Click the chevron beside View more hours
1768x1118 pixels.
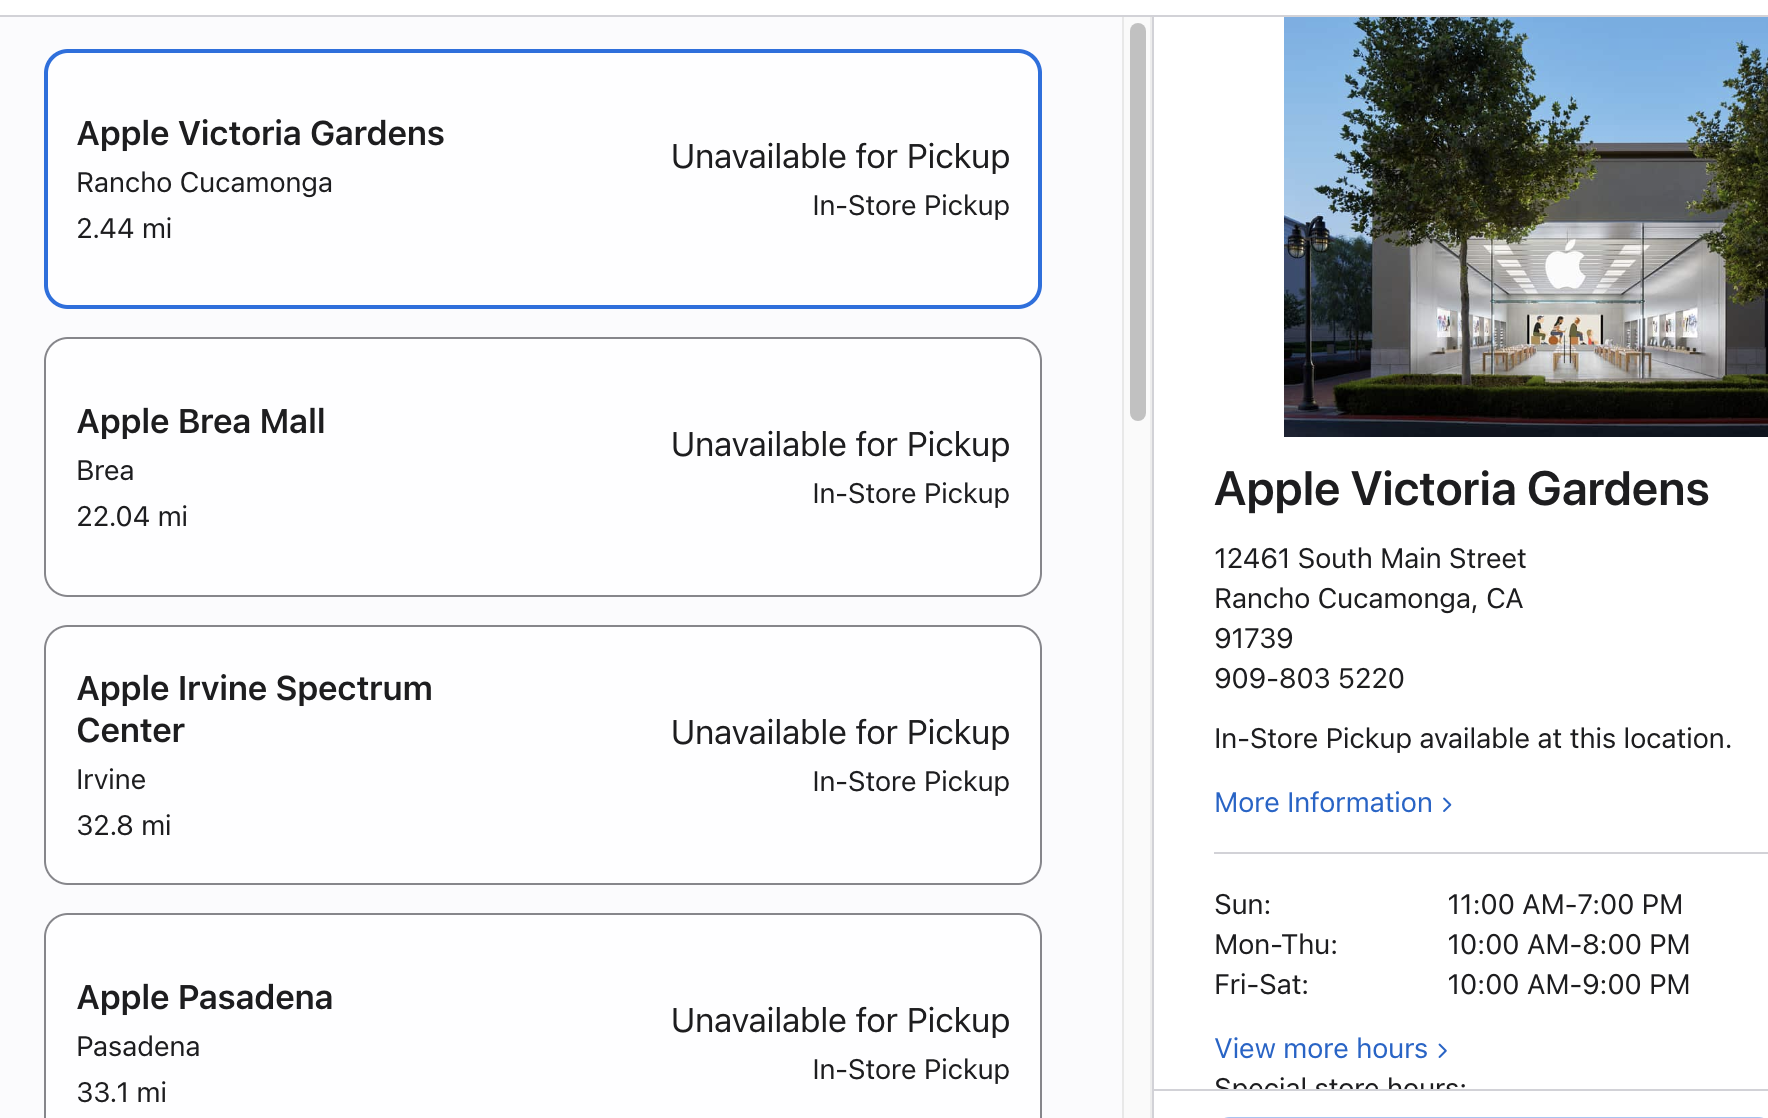click(x=1442, y=1050)
